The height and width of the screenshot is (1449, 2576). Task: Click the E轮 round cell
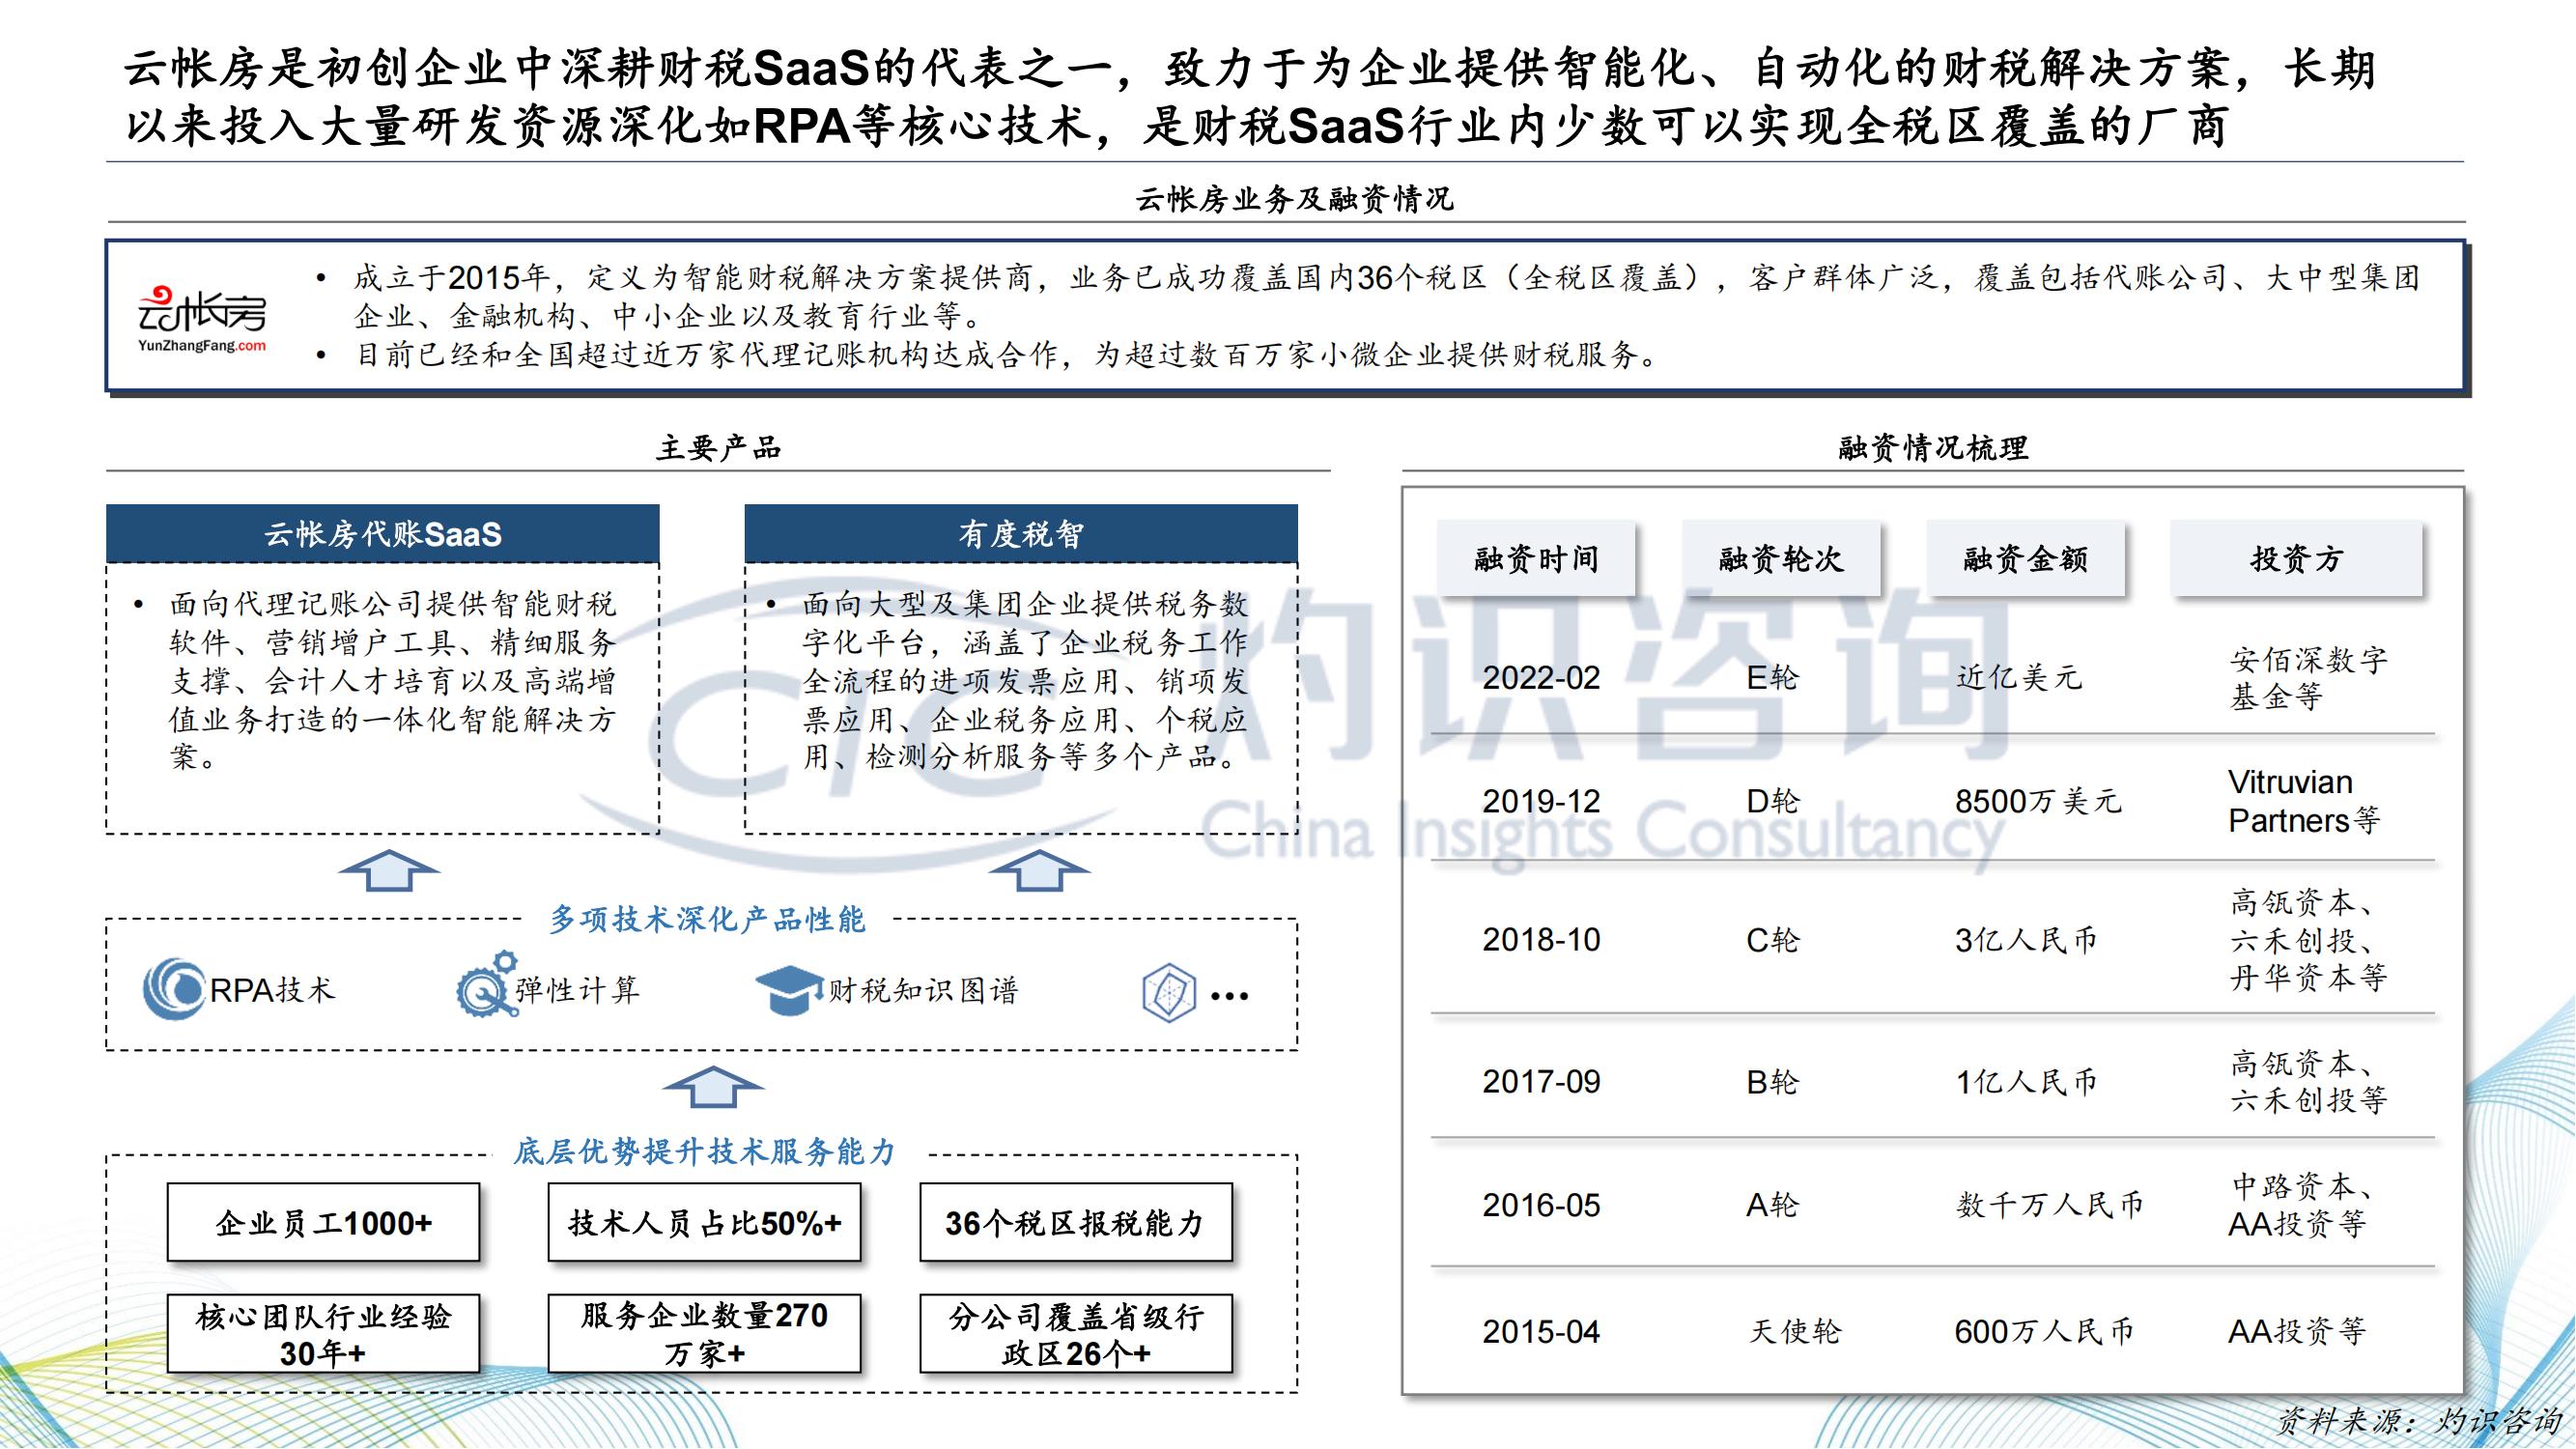1772,678
